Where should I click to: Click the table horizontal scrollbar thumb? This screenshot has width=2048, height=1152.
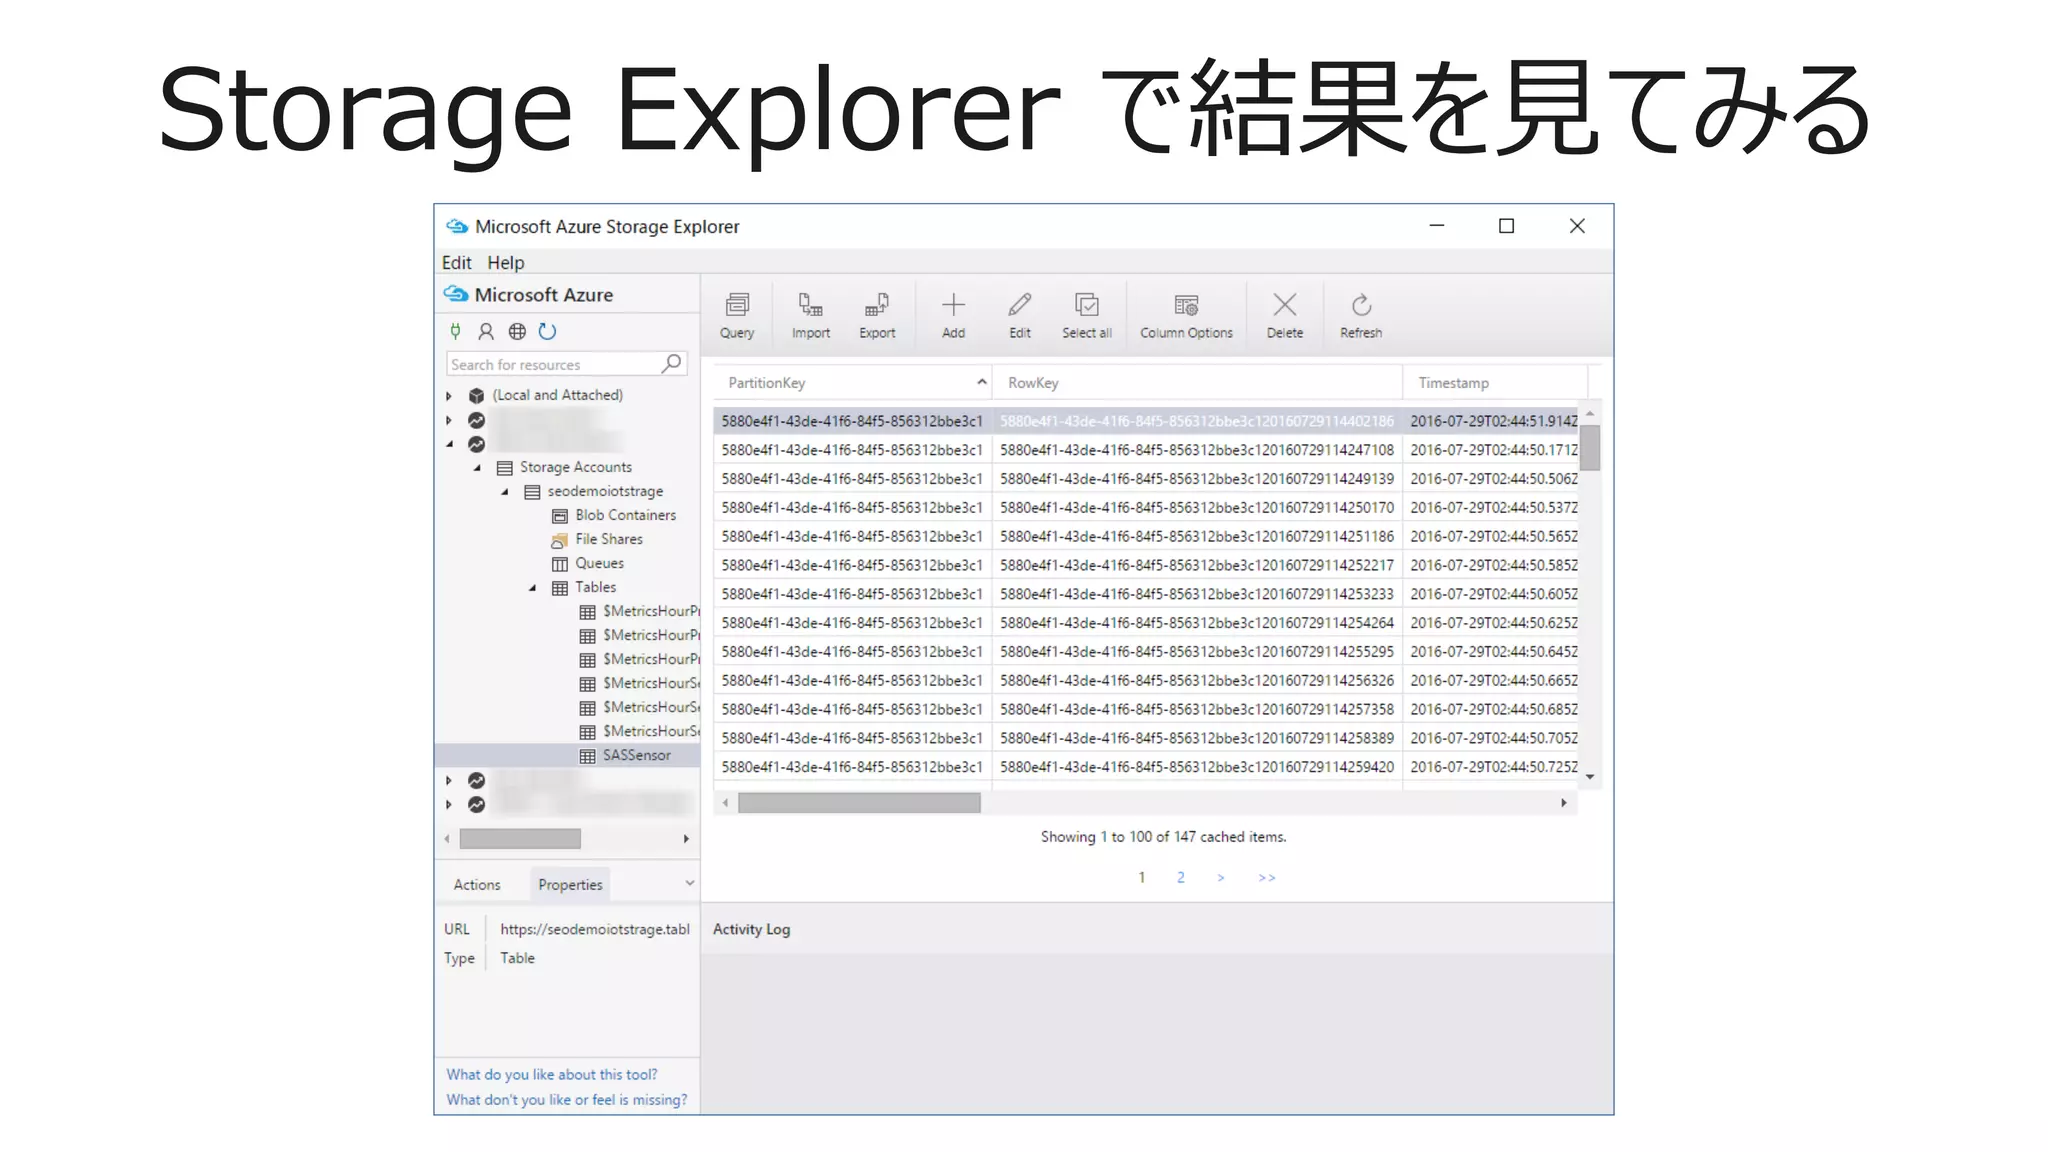tap(859, 803)
